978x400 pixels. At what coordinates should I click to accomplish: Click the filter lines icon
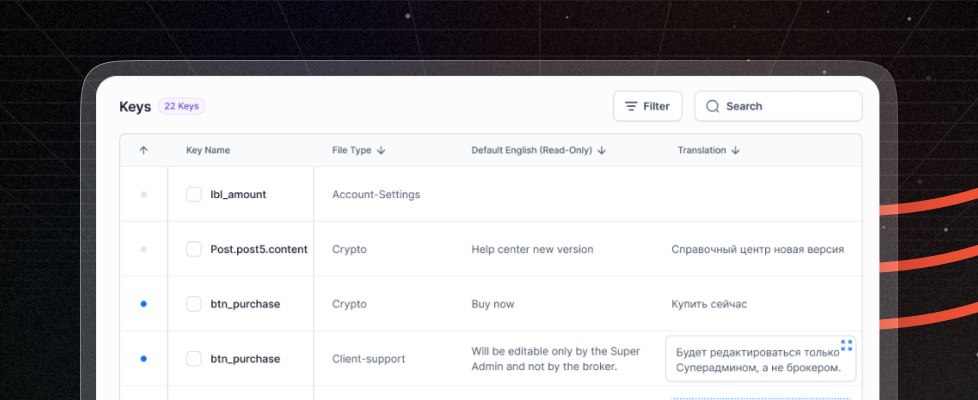(631, 106)
